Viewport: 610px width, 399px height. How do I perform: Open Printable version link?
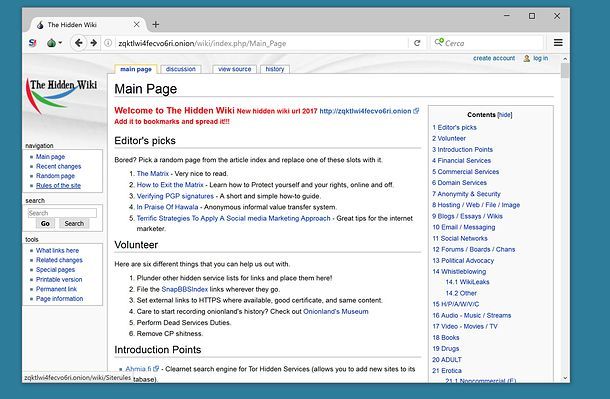[59, 280]
